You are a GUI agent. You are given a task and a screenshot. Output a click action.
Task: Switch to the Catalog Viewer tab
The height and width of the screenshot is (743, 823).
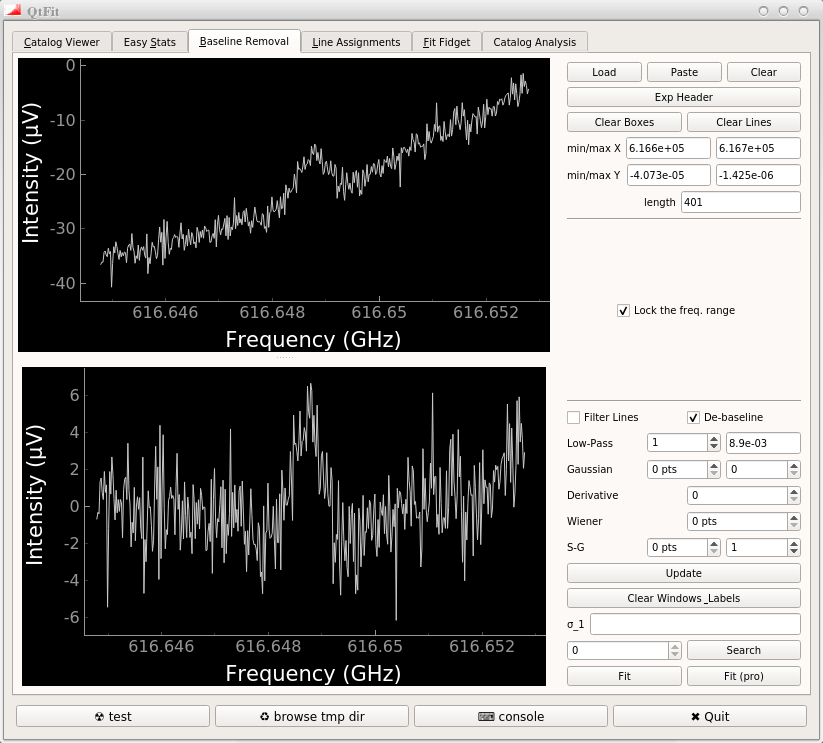click(62, 42)
